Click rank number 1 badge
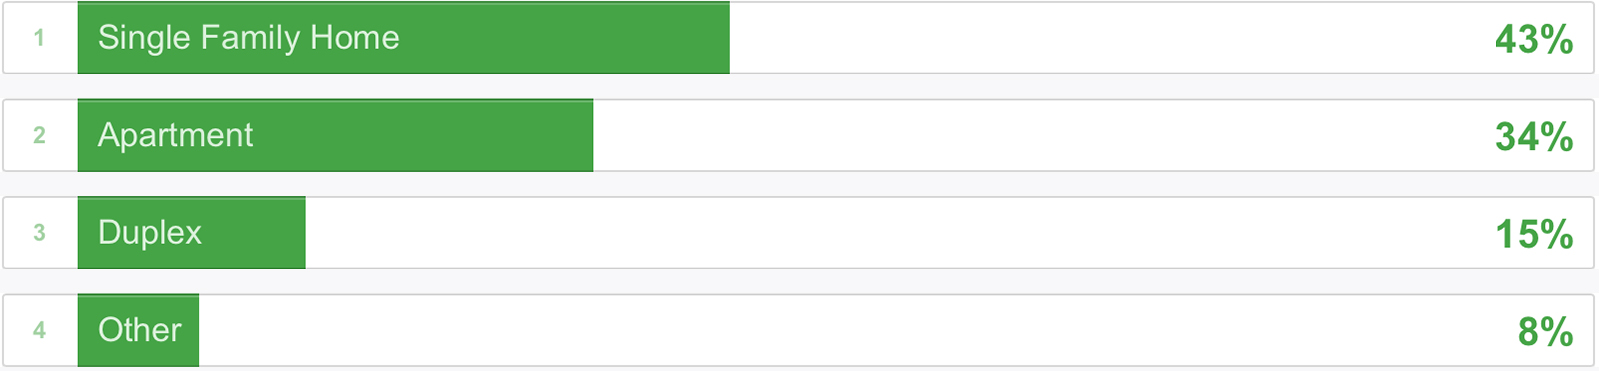The image size is (1599, 371). [x=39, y=38]
